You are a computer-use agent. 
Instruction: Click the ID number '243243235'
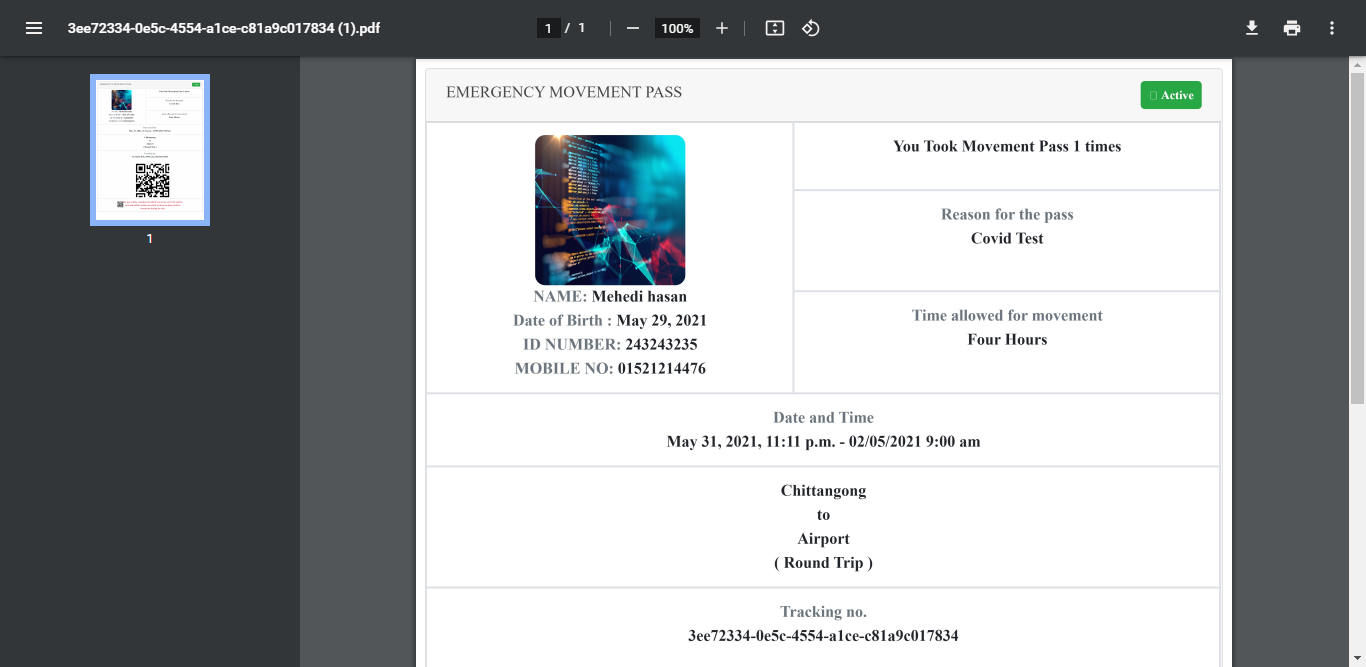coord(661,345)
